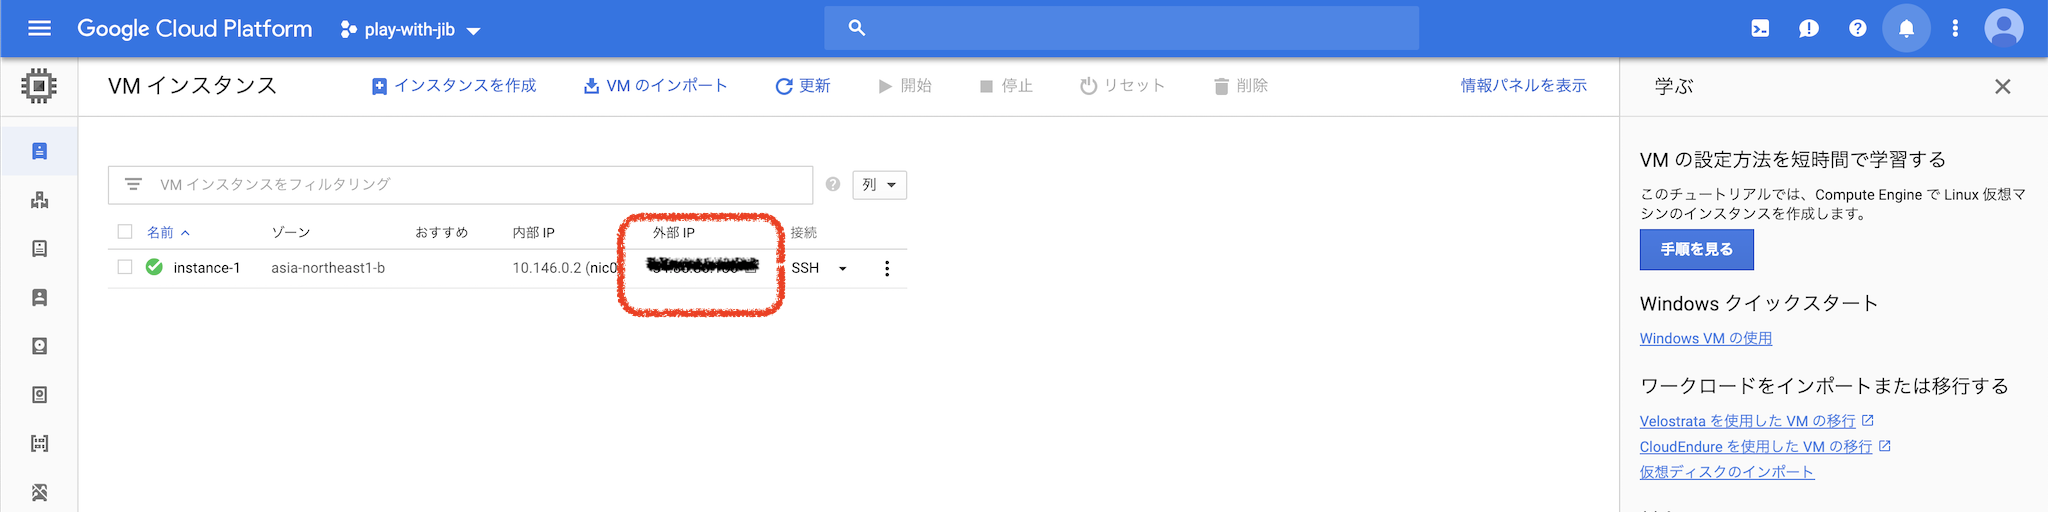The image size is (2048, 512).
Task: Open the send feedback icon
Action: 1808,28
